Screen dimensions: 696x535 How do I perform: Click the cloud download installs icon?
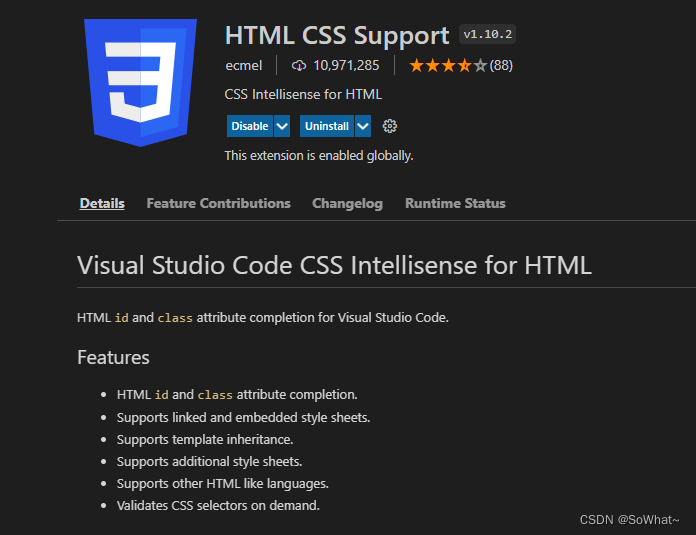(298, 66)
